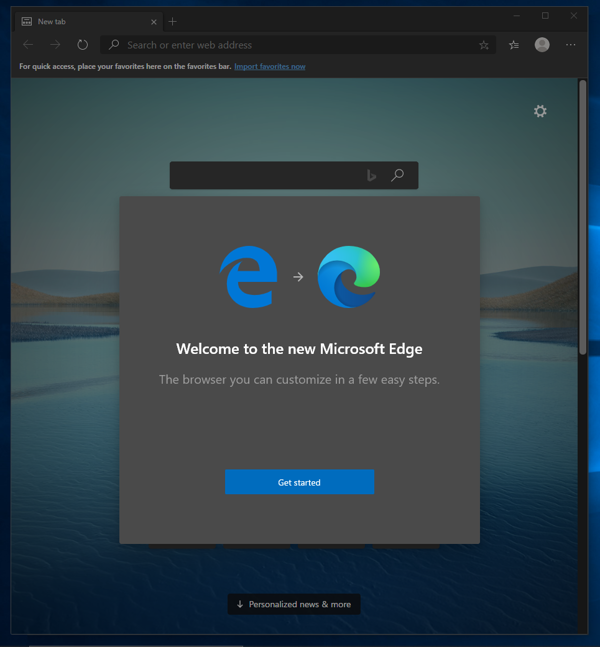Close the New tab tab
This screenshot has height=647, width=600.
154,22
